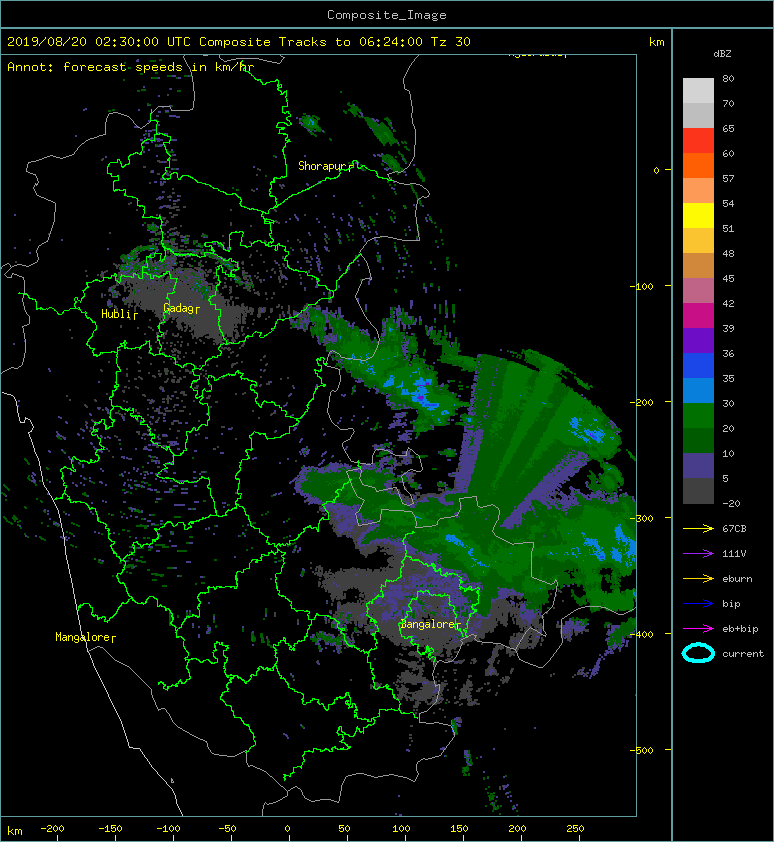Click the Composite_Image title text
This screenshot has height=842, width=774.
387,15
